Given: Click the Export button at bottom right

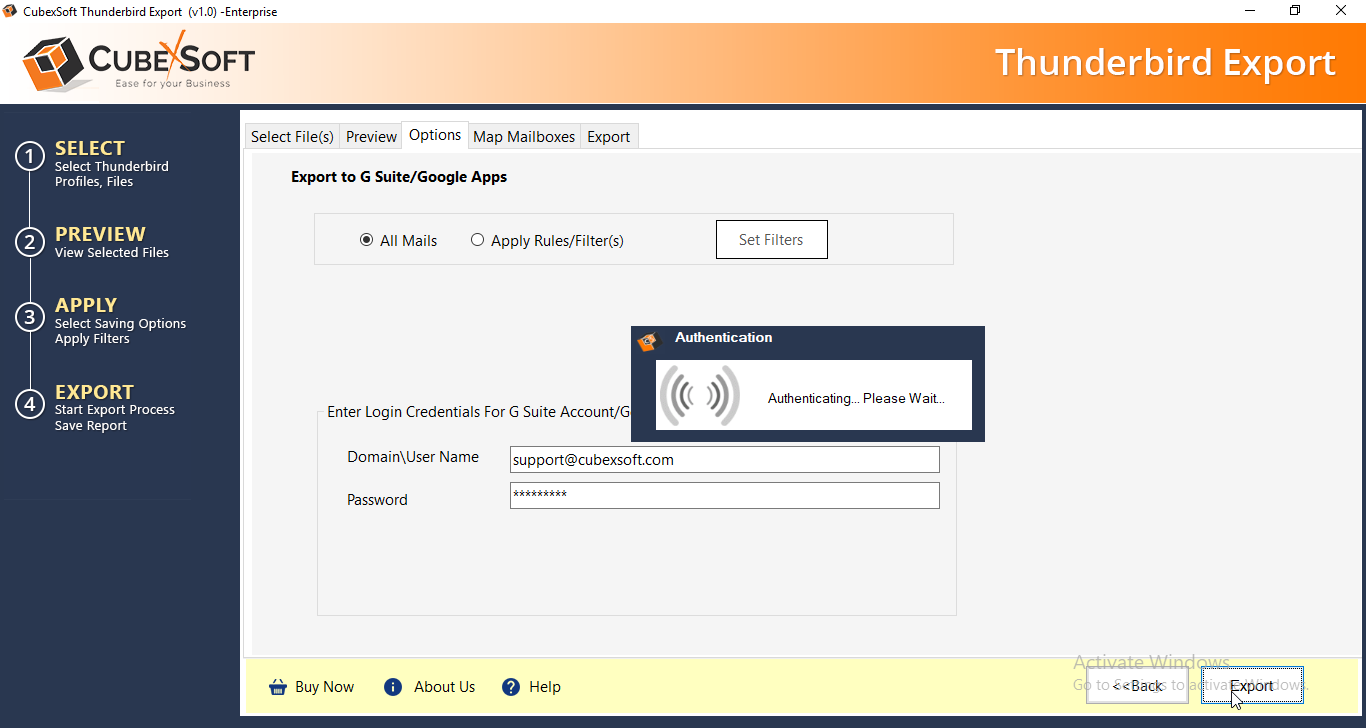Looking at the screenshot, I should [x=1252, y=686].
